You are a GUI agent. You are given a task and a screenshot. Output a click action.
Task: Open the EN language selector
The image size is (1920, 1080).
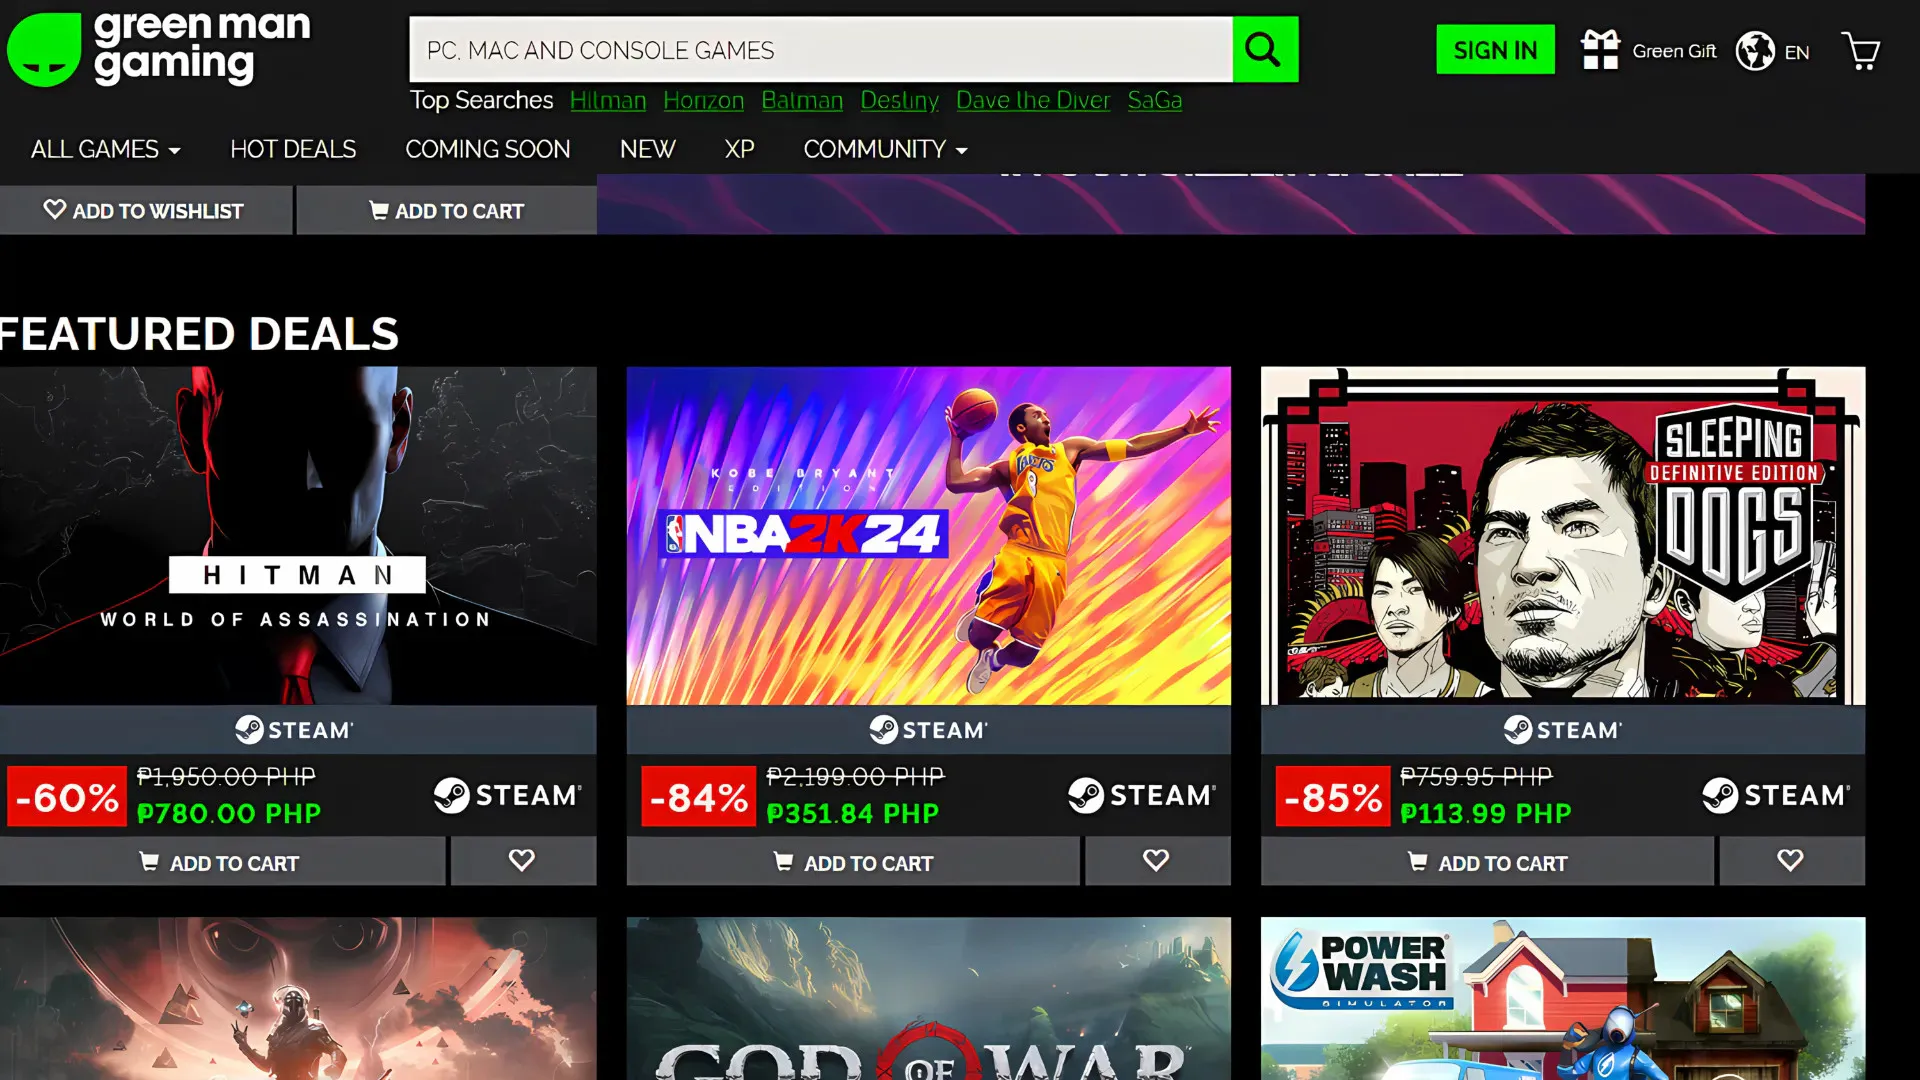click(x=1797, y=52)
